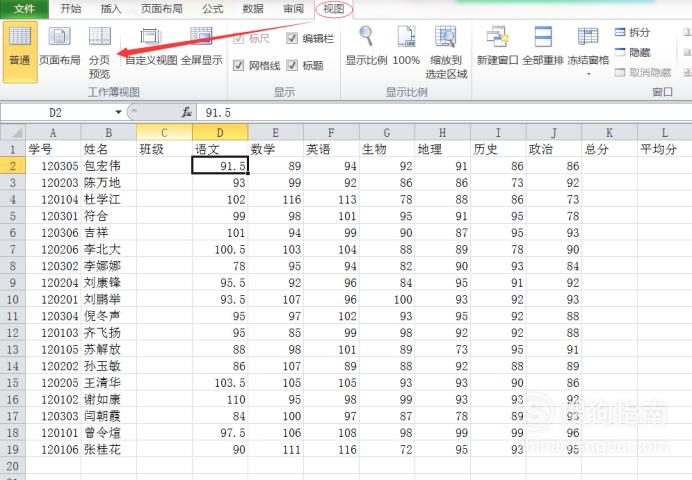Select Page Break Preview (分页预览)

pyautogui.click(x=100, y=52)
